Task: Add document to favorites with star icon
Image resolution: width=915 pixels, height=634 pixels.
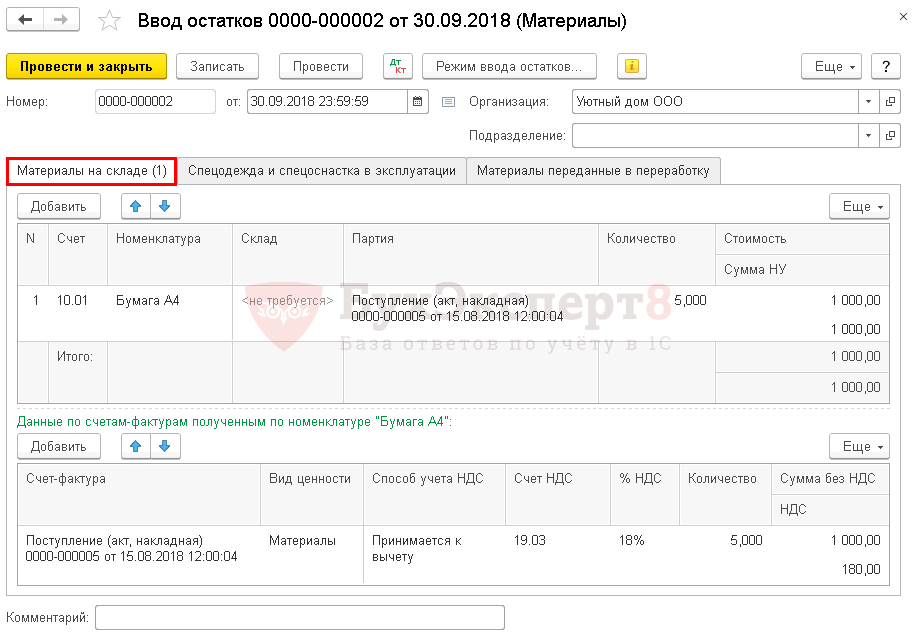Action: tap(110, 21)
